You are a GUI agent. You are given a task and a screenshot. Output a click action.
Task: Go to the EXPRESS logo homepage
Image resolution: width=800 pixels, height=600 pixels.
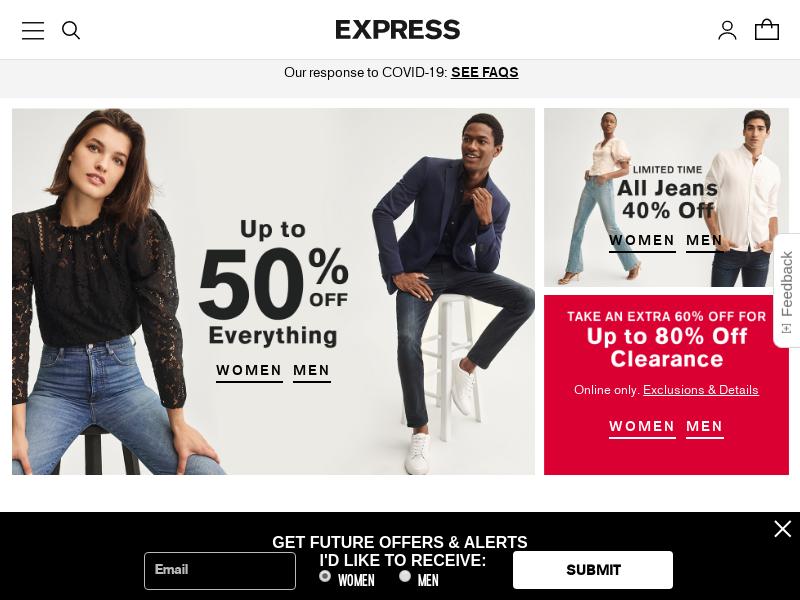tap(397, 30)
